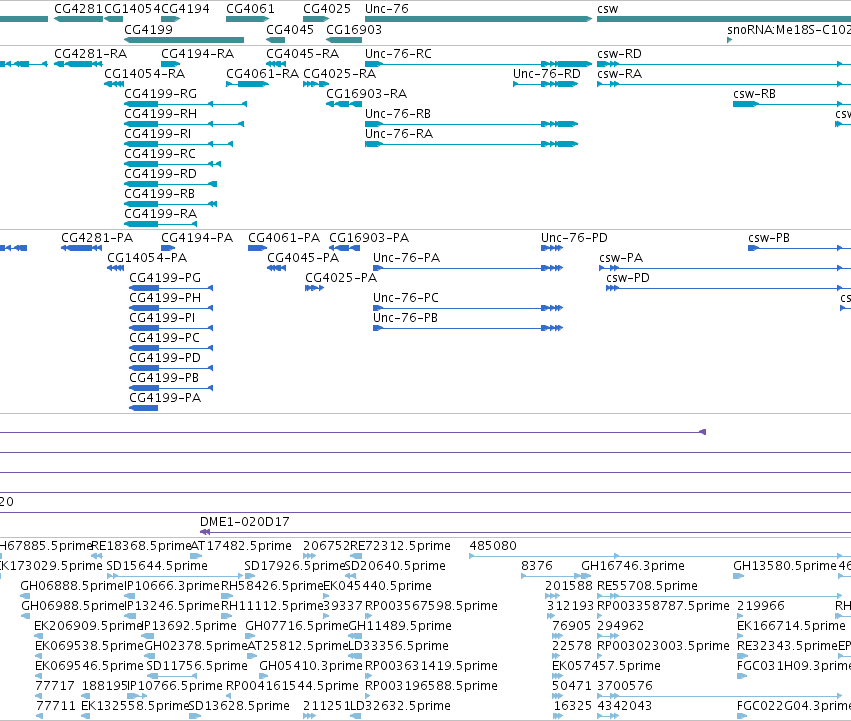Viewport: 851px width, 721px height.
Task: Click the Unc-76-RC transcript label
Action: [x=398, y=54]
